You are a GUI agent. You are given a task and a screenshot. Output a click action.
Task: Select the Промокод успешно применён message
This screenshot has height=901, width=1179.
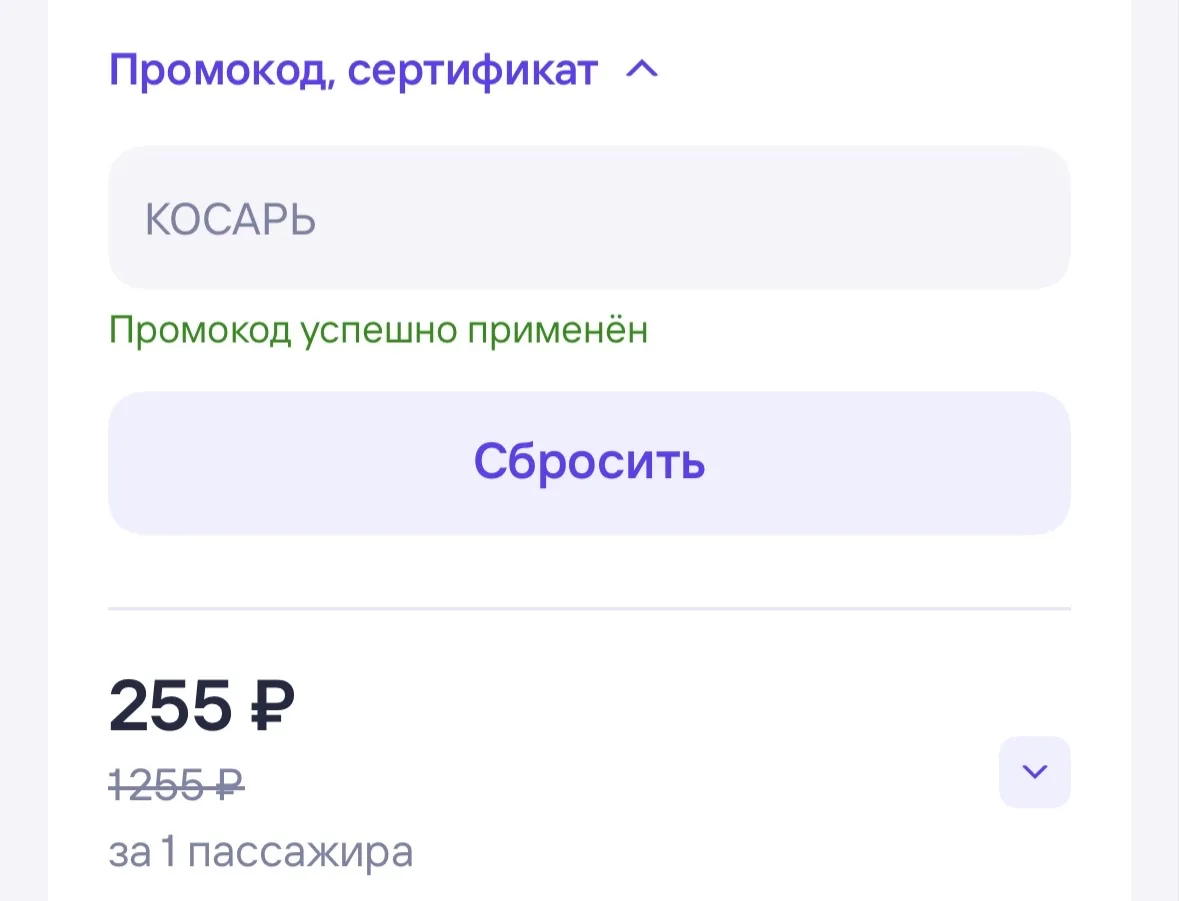click(378, 330)
